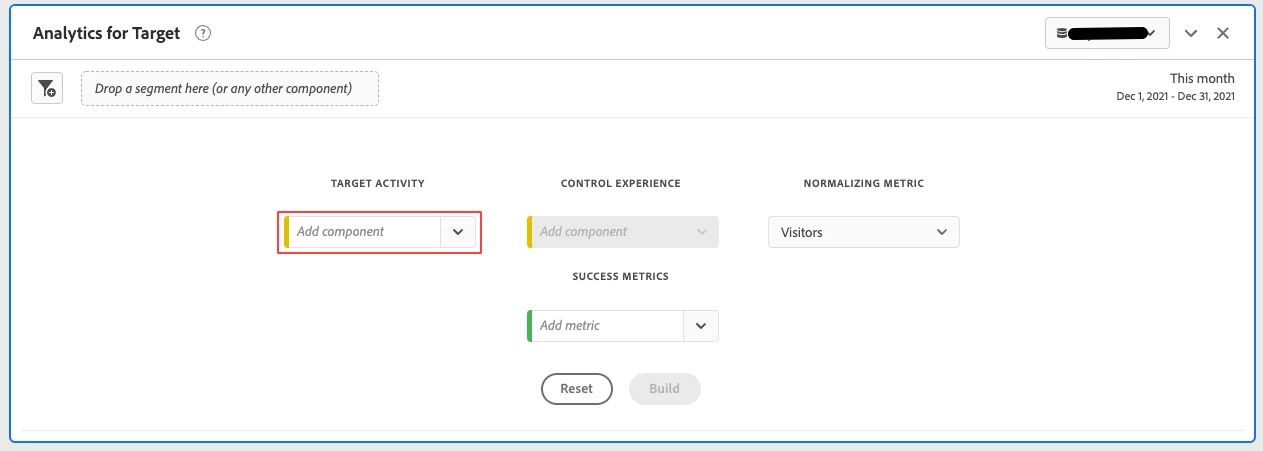Expand the Target Activity dropdown arrow
The width and height of the screenshot is (1263, 451).
coord(458,231)
